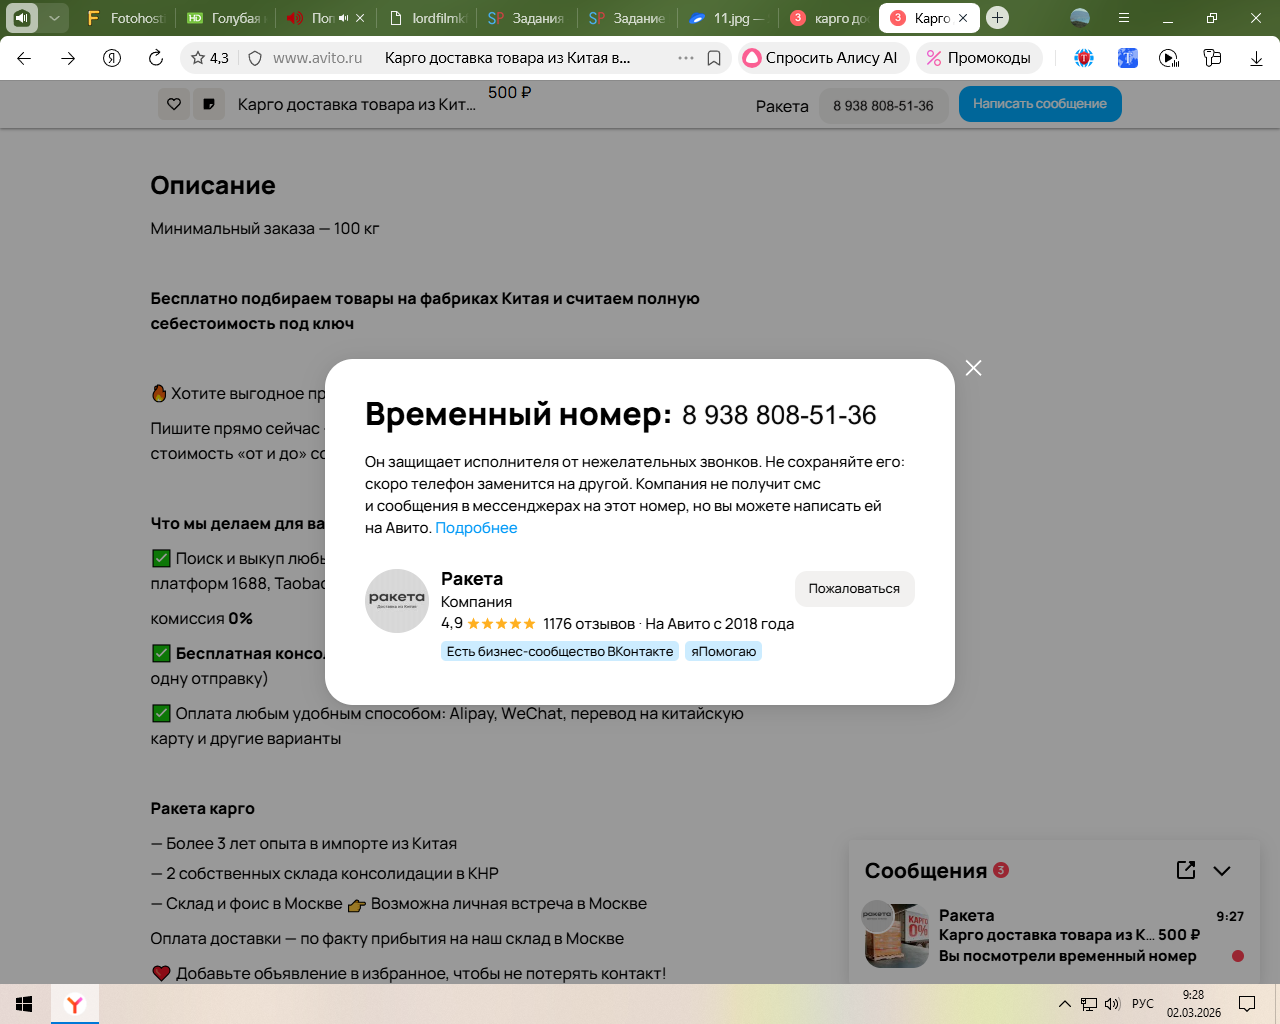
Task: Expand the tab list dropdown arrow
Action: tap(54, 18)
